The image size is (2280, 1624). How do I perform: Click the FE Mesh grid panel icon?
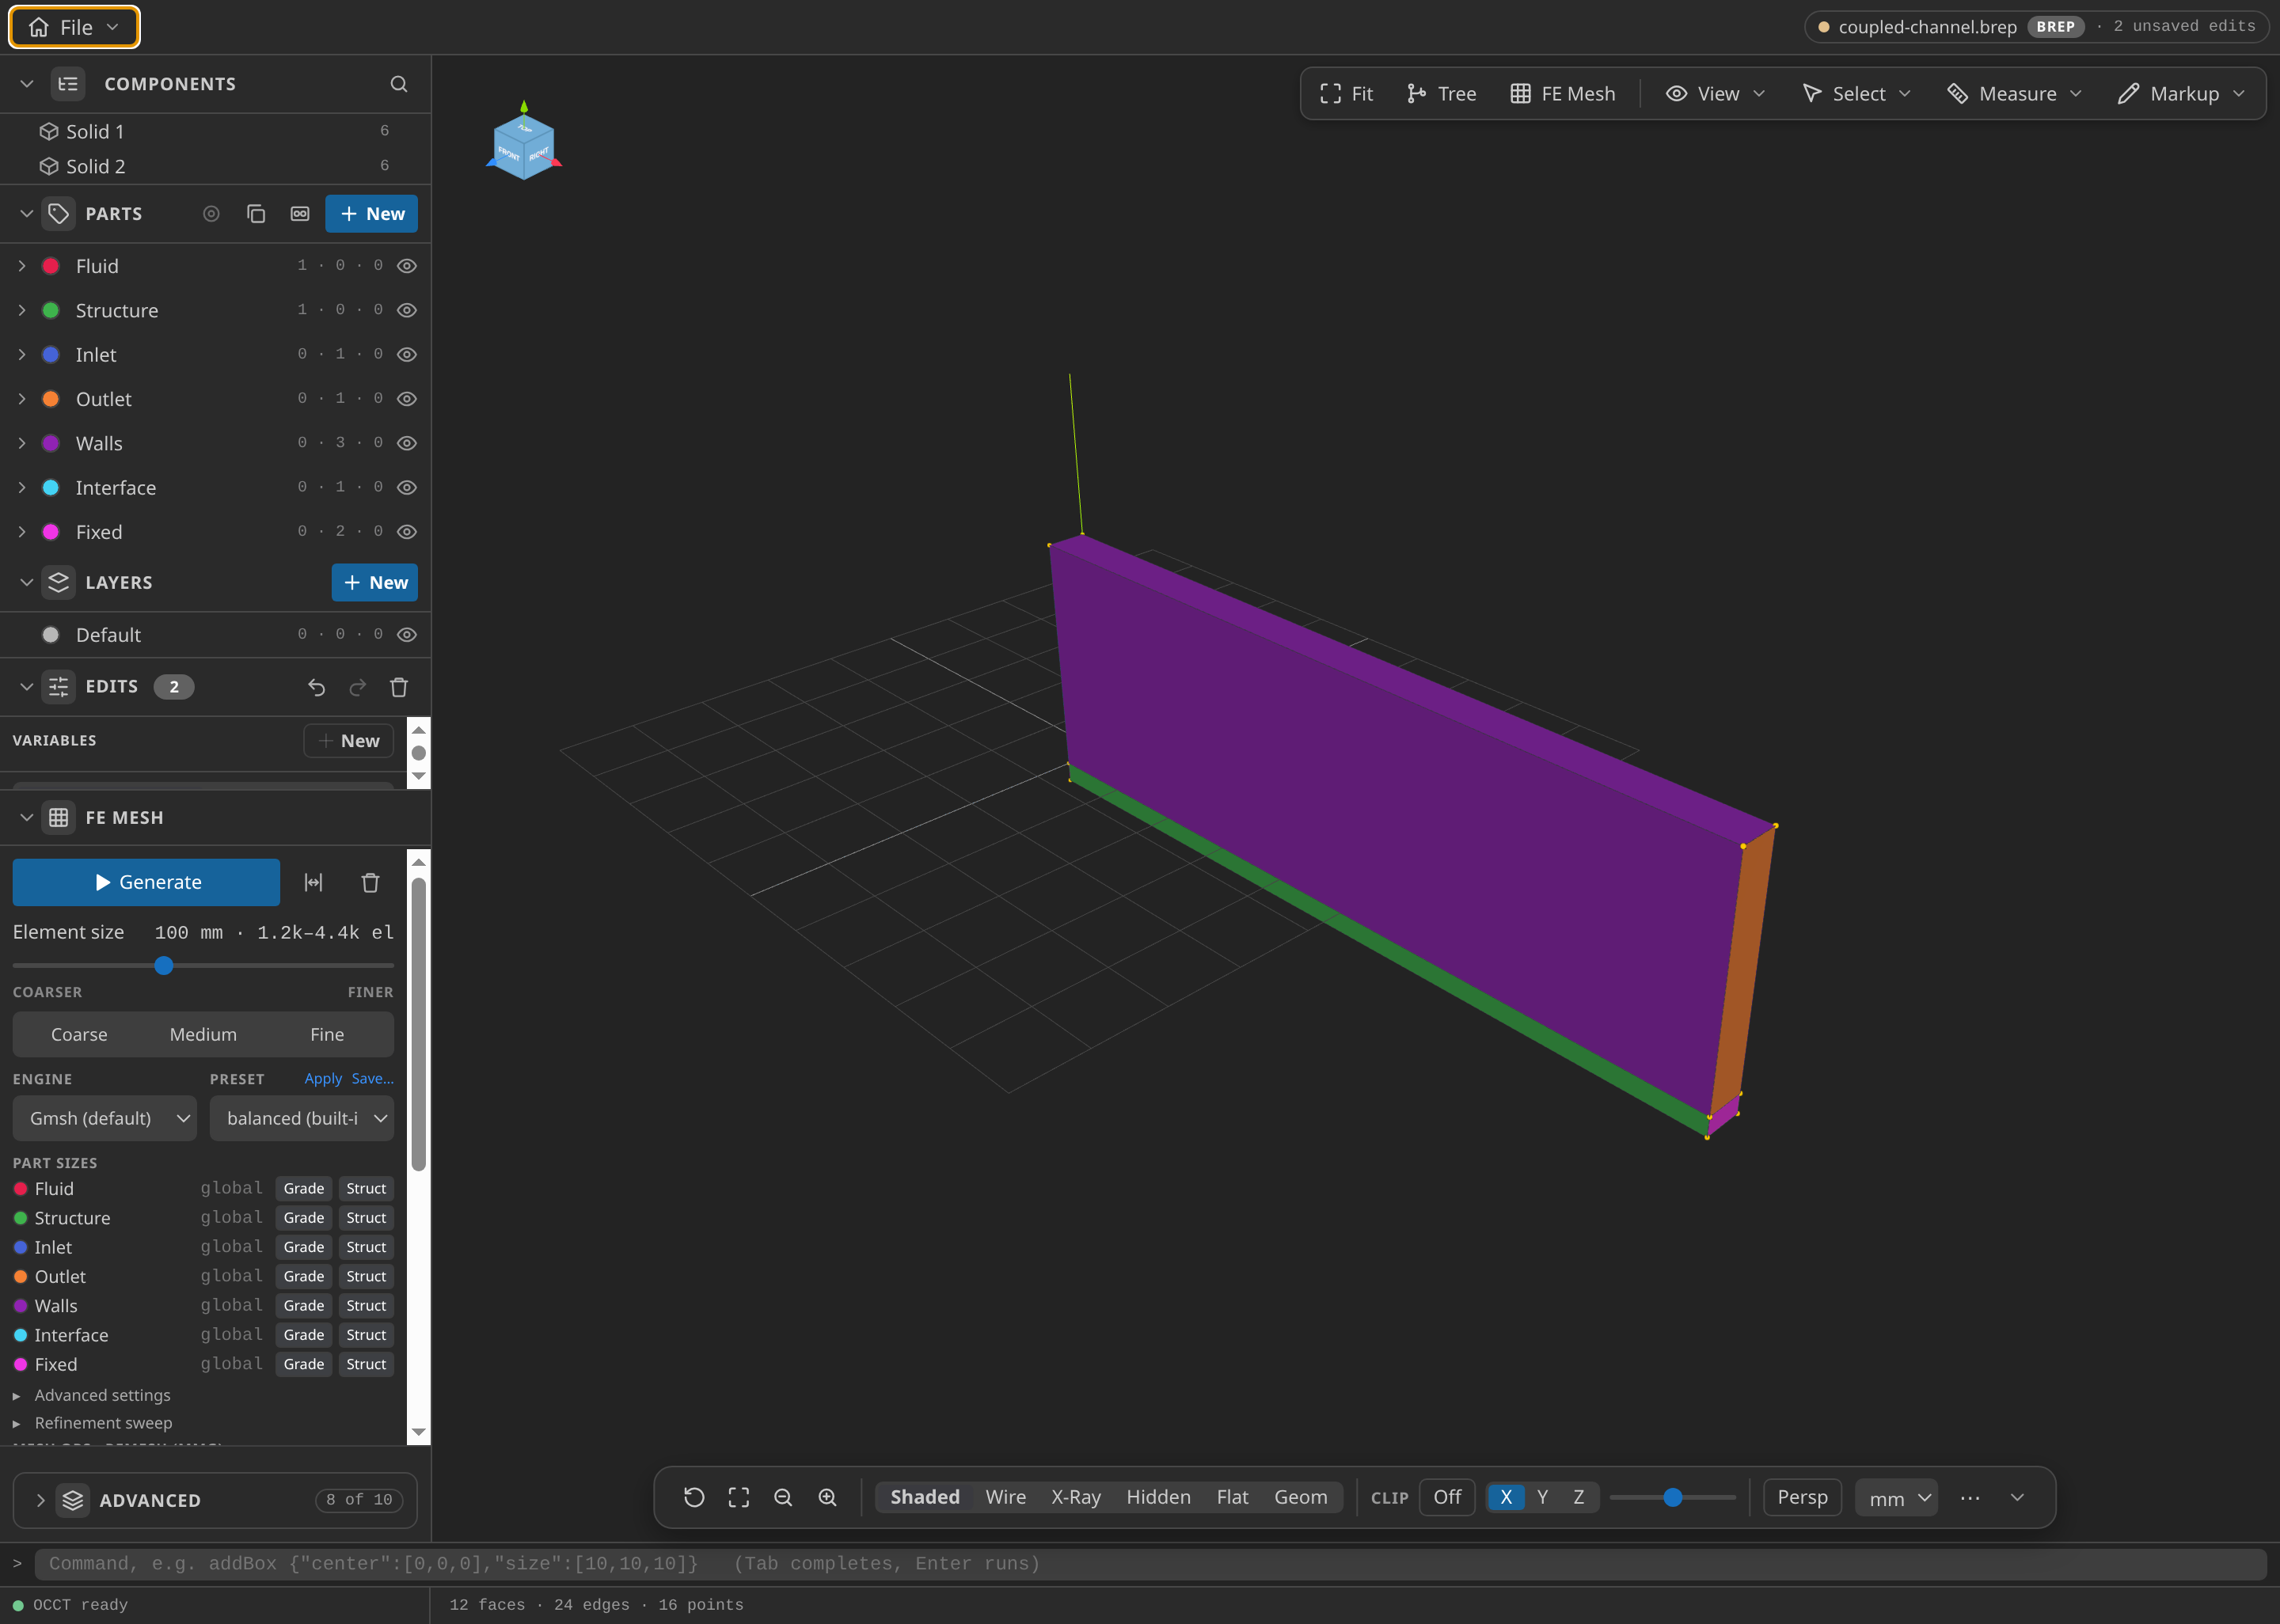(x=59, y=818)
